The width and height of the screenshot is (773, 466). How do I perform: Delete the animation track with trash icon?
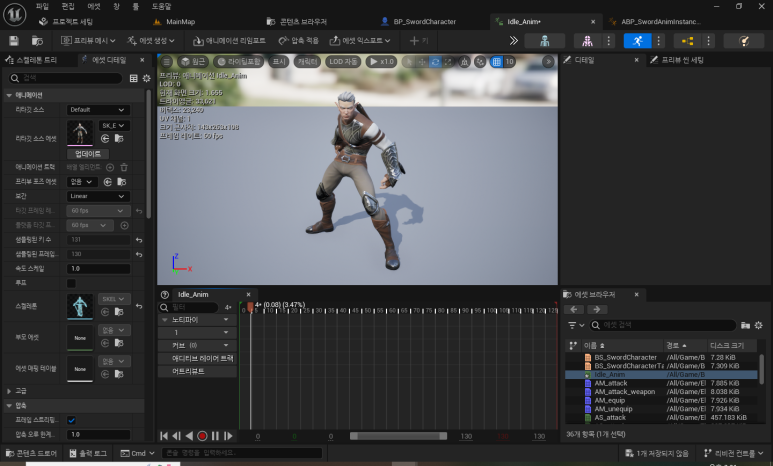click(124, 167)
